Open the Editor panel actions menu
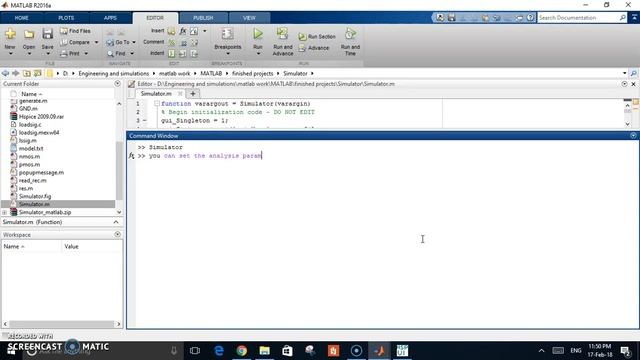The height and width of the screenshot is (360, 640). click(624, 84)
